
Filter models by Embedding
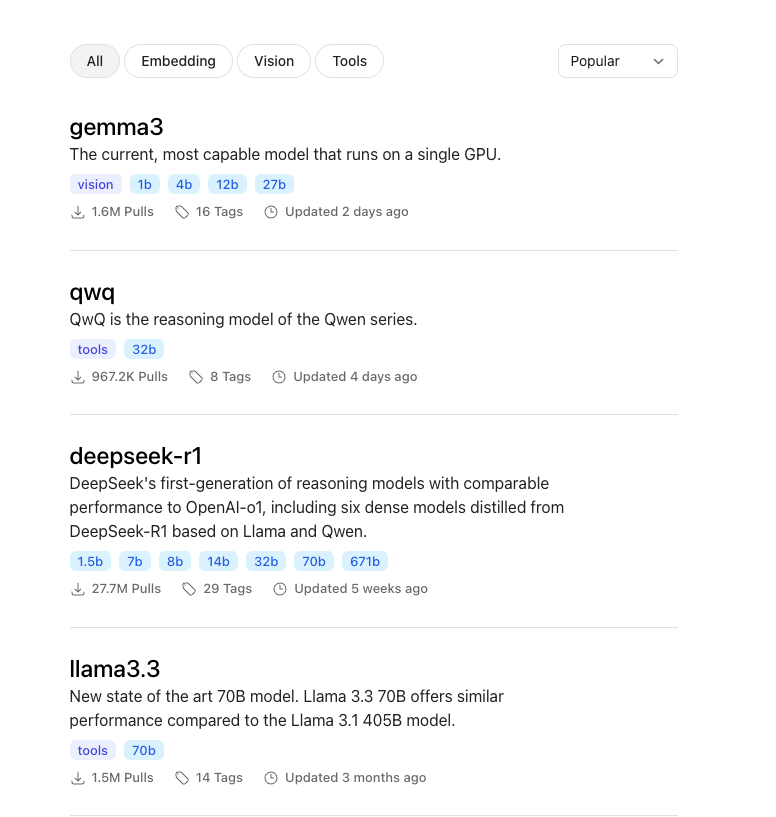click(178, 61)
